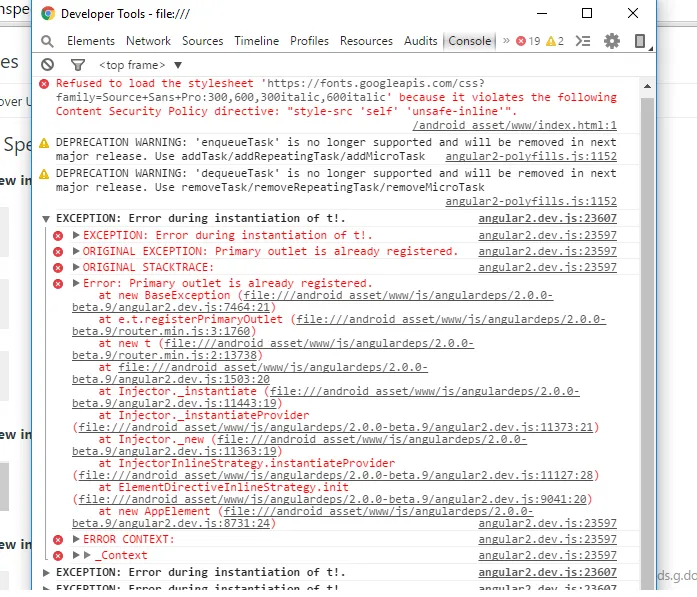
Task: Expand the ERROR CONTEXT entry
Action: coord(76,539)
